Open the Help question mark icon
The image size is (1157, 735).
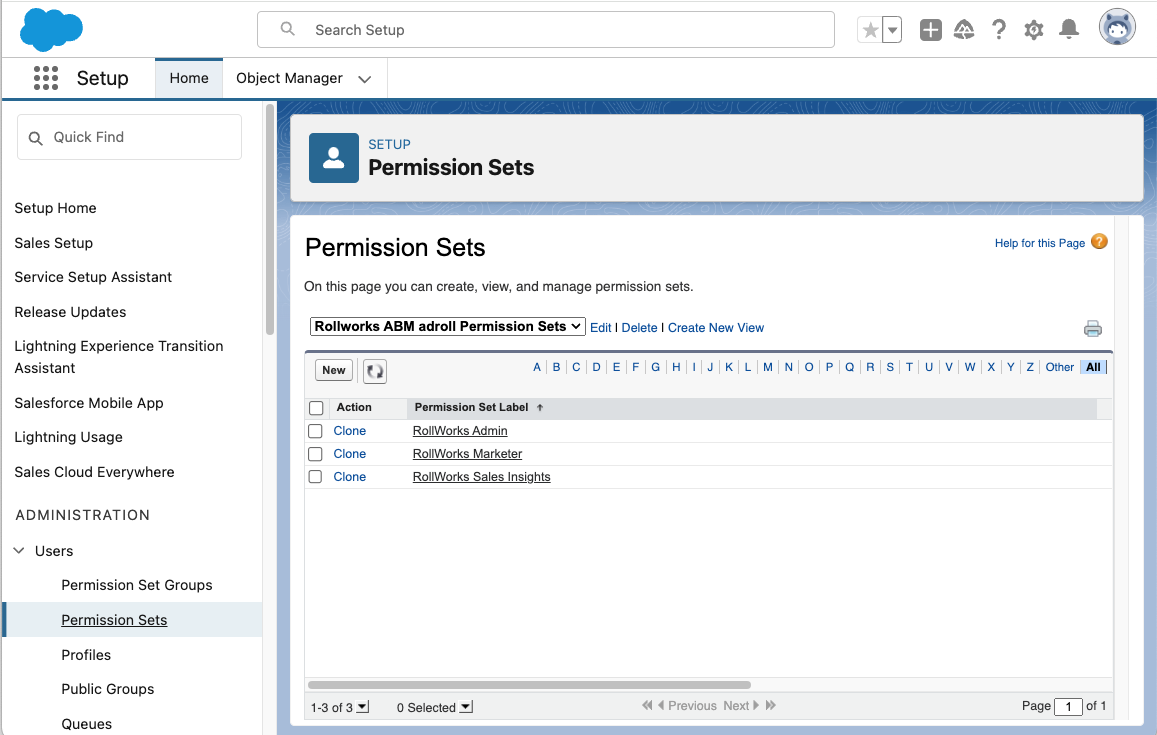pos(998,30)
